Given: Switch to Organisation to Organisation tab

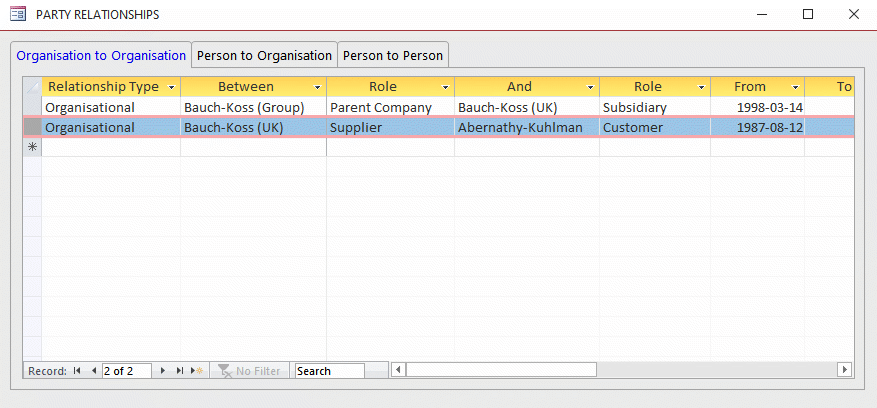Looking at the screenshot, I should tap(101, 55).
